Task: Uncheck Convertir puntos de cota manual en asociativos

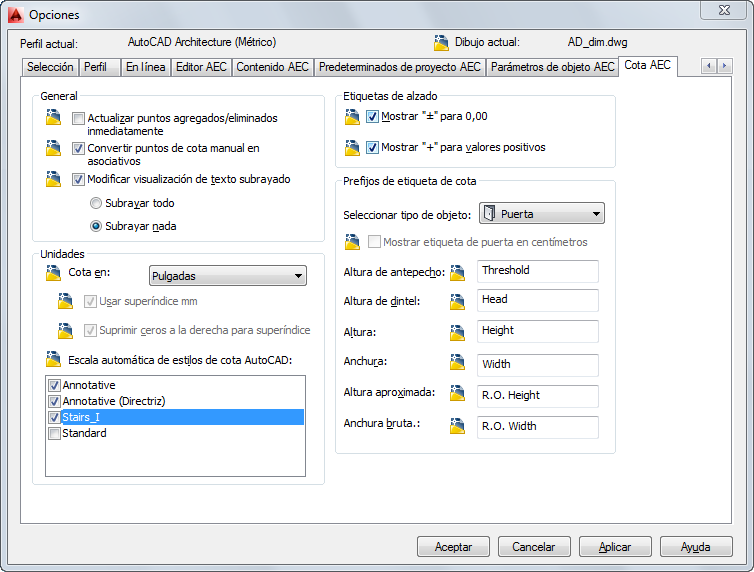Action: pos(78,149)
